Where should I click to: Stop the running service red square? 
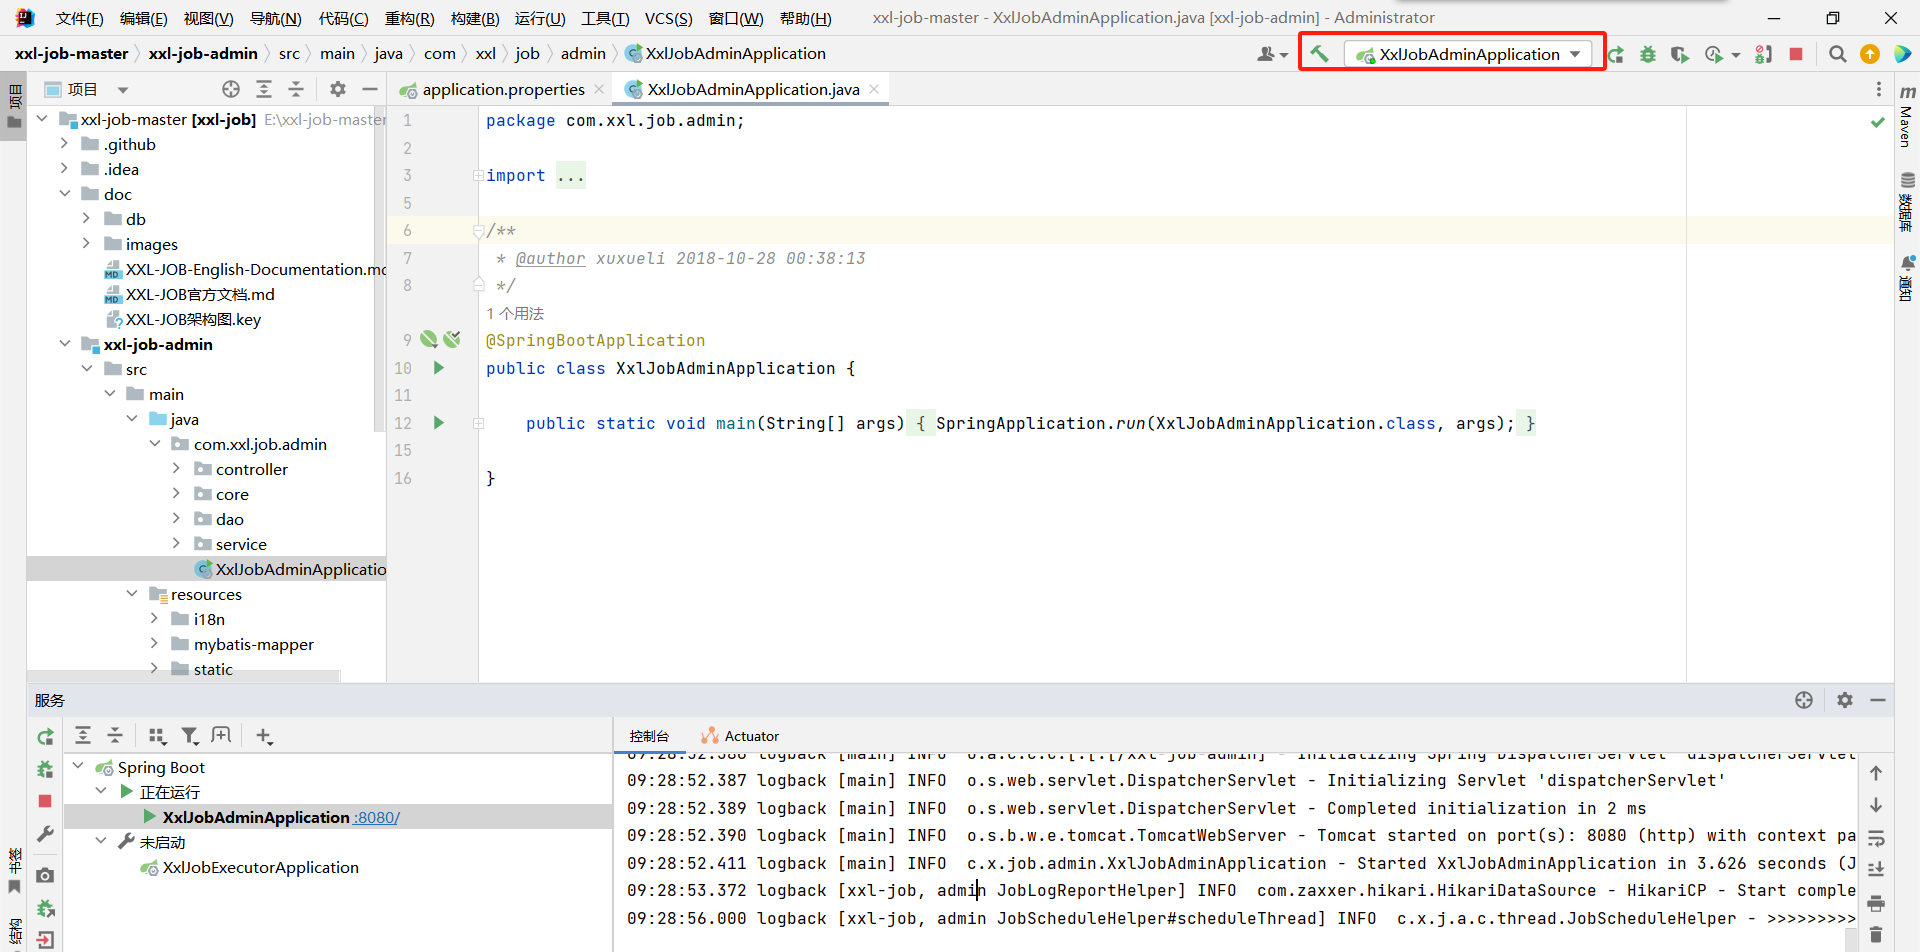click(x=45, y=801)
